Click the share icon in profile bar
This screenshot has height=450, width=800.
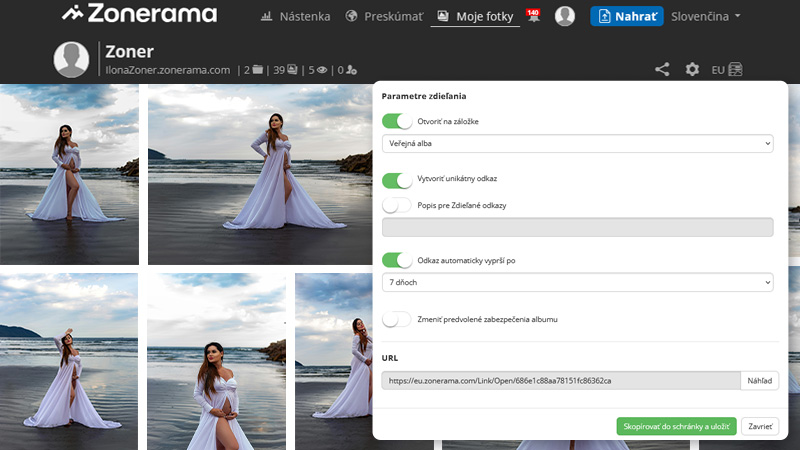pos(662,70)
